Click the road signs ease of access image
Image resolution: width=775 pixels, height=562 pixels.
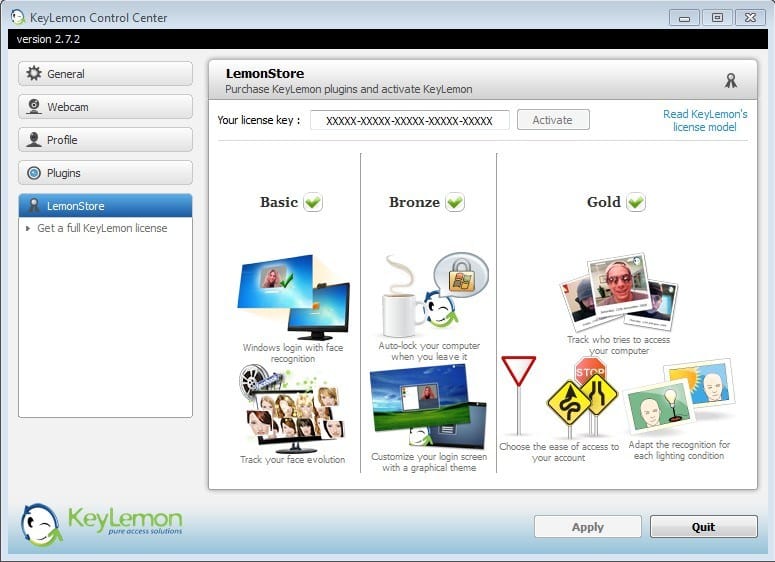click(560, 397)
